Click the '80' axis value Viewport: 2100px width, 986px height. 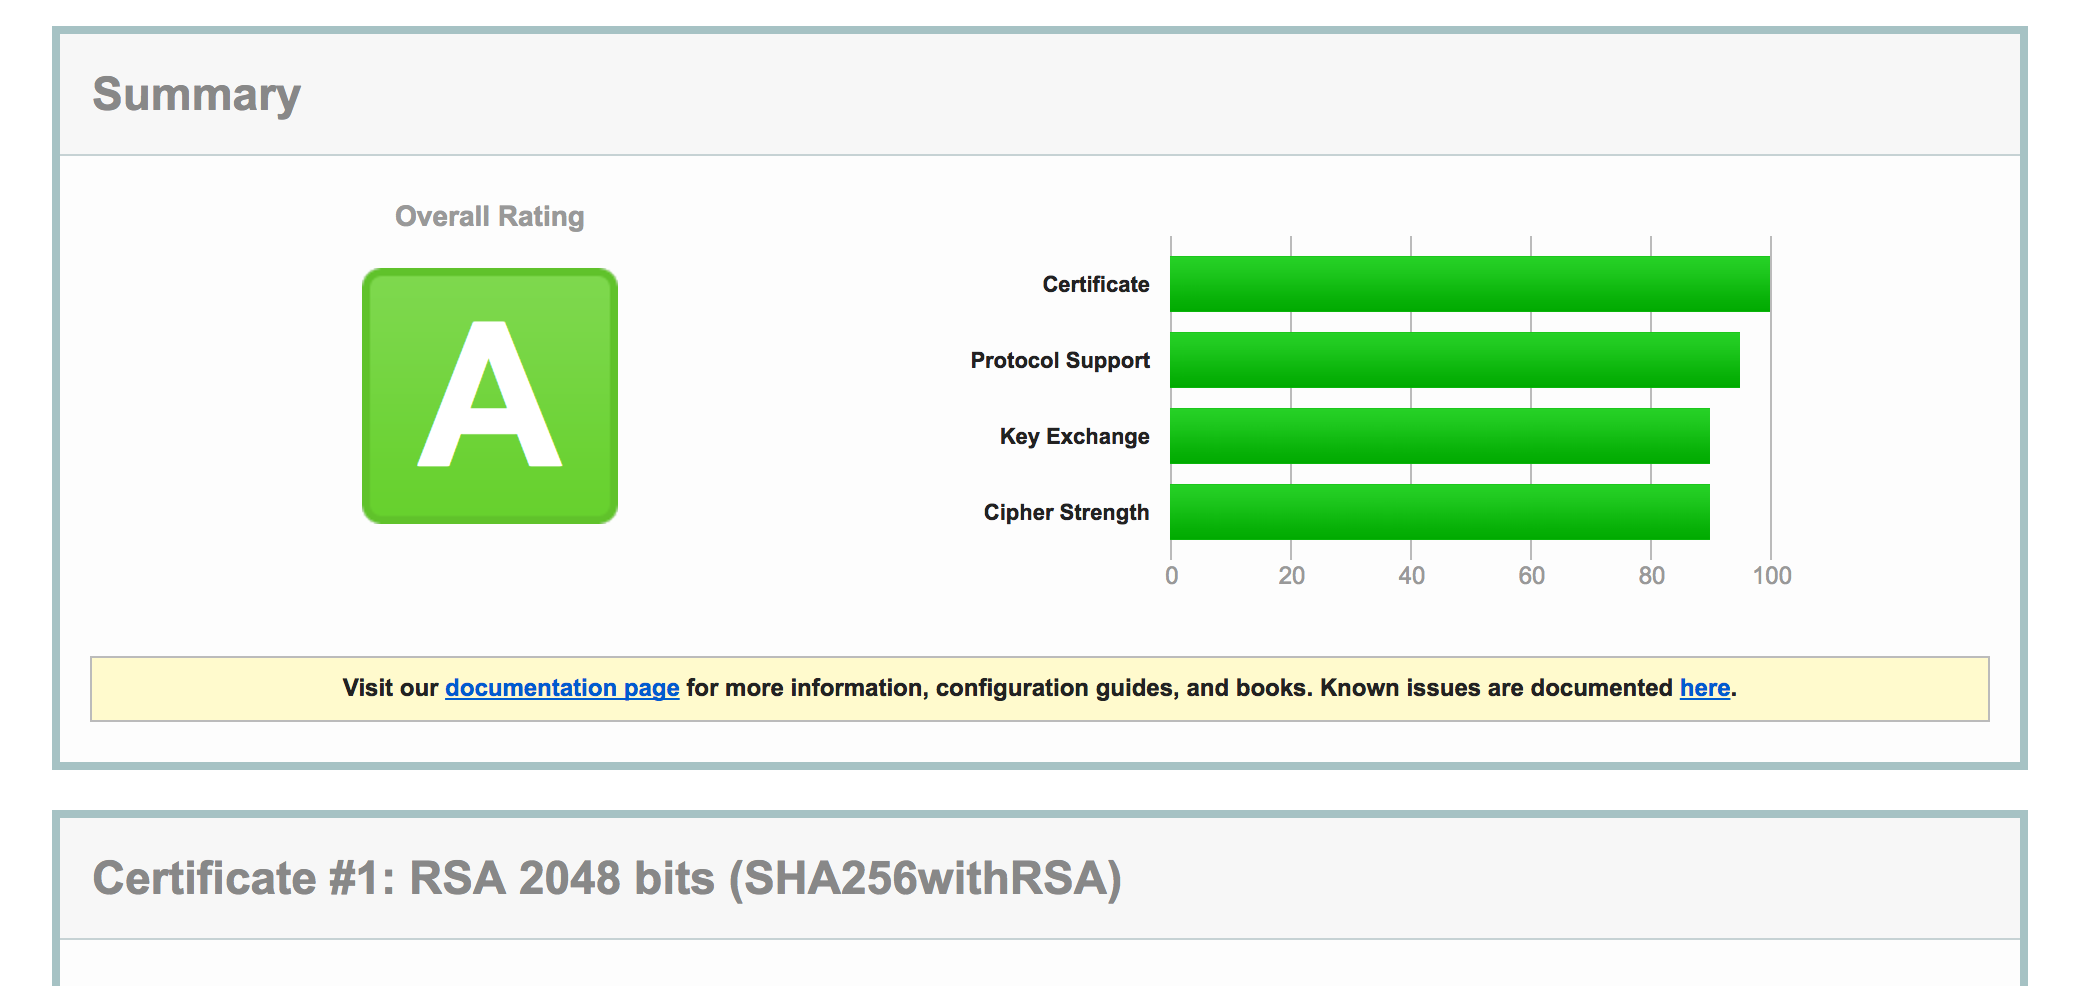(1652, 576)
